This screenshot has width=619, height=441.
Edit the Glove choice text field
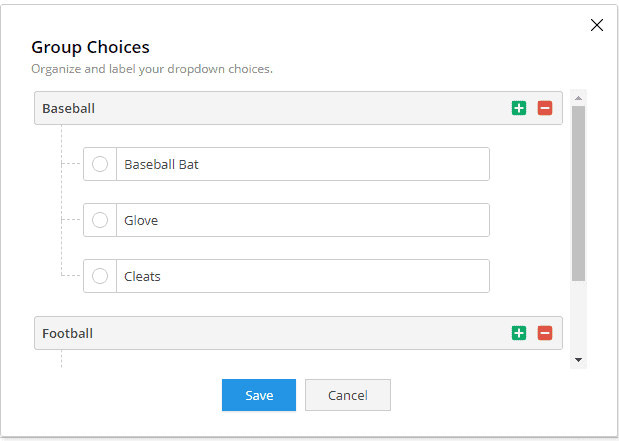(x=303, y=220)
